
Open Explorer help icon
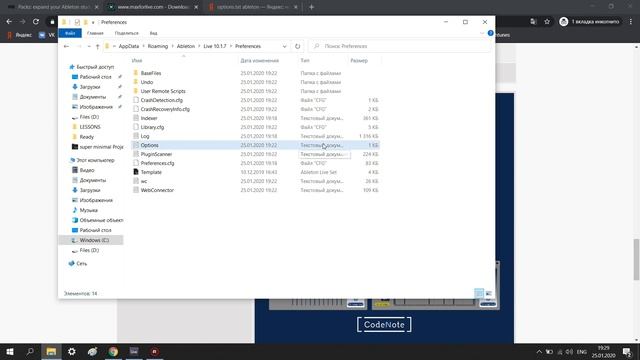pyautogui.click(x=490, y=33)
